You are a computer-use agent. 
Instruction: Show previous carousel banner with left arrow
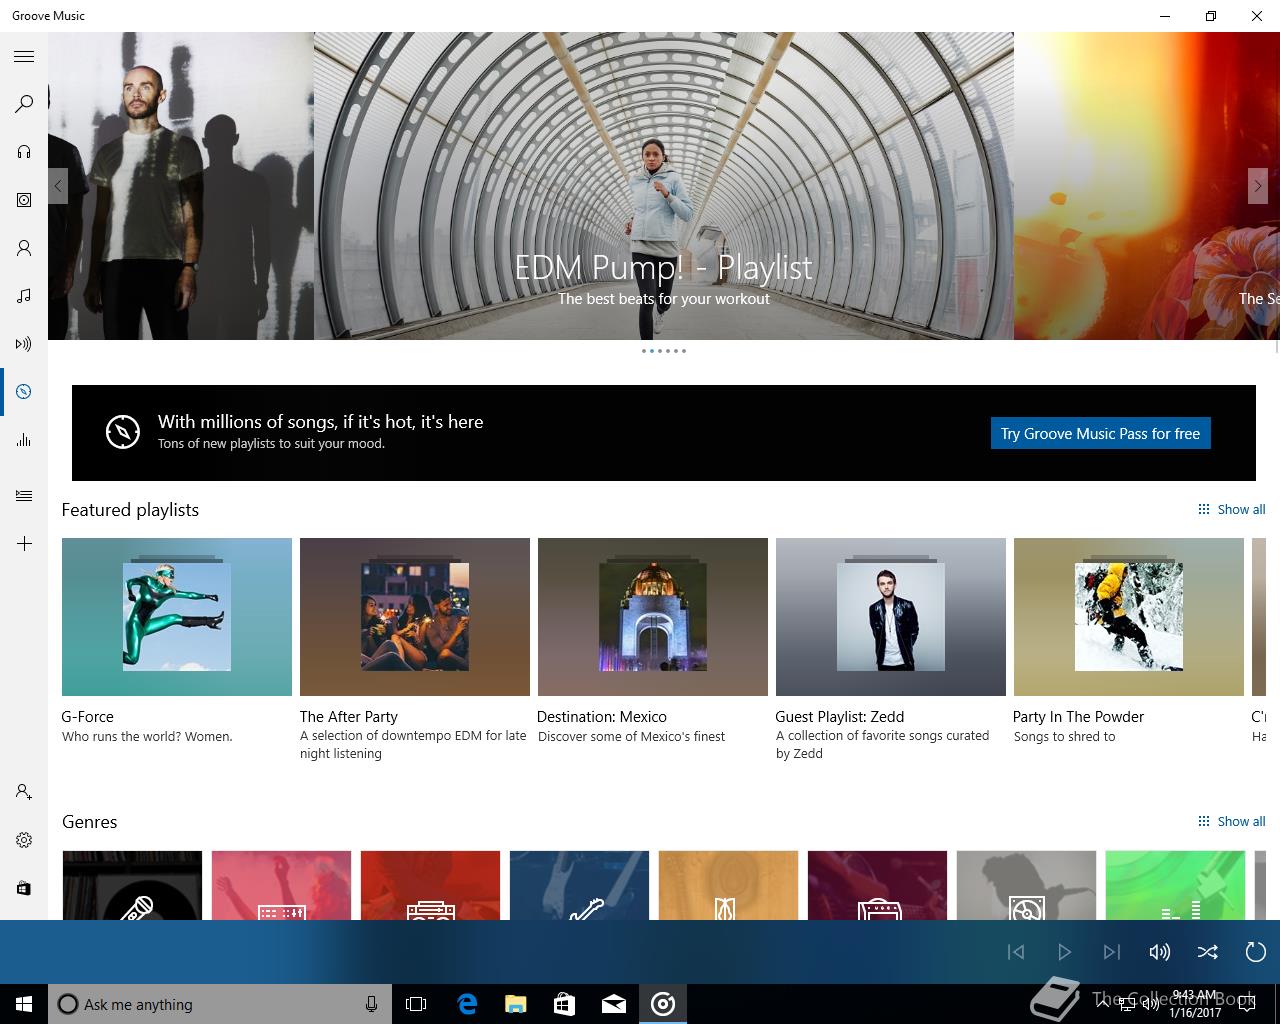pyautogui.click(x=58, y=186)
